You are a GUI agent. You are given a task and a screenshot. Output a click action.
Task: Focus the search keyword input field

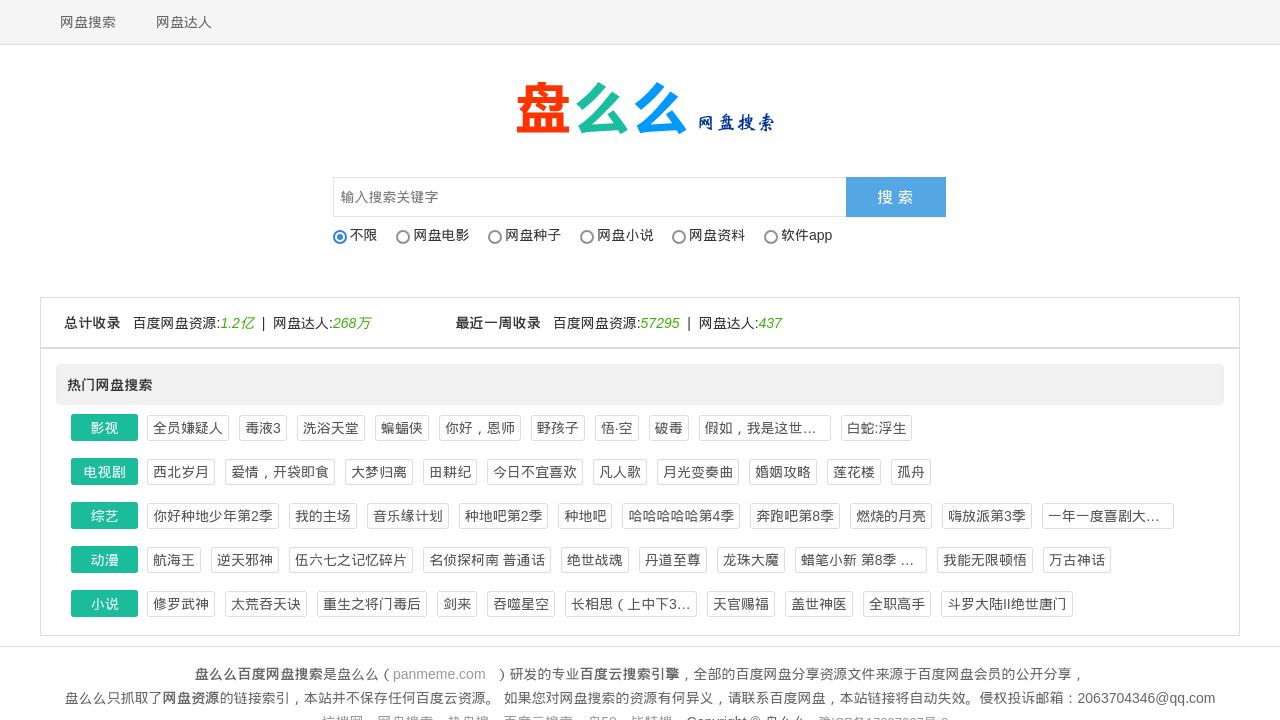(x=590, y=197)
